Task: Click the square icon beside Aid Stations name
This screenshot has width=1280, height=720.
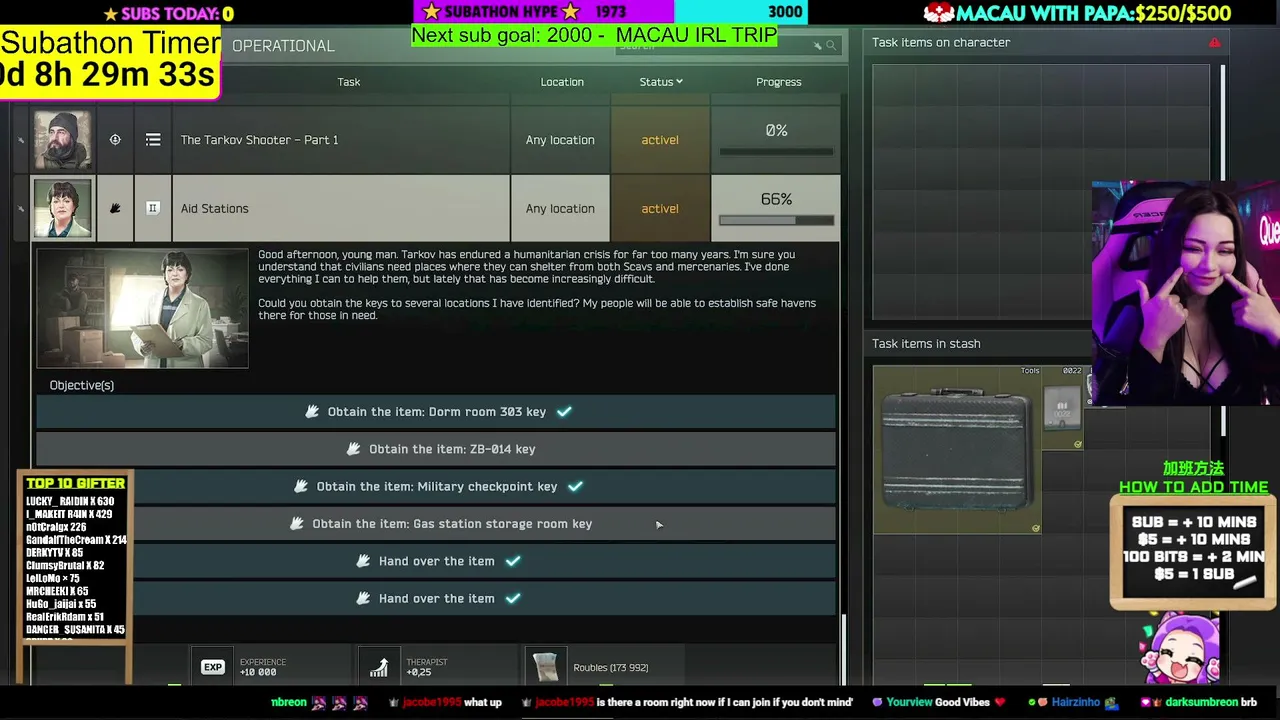Action: [x=153, y=208]
